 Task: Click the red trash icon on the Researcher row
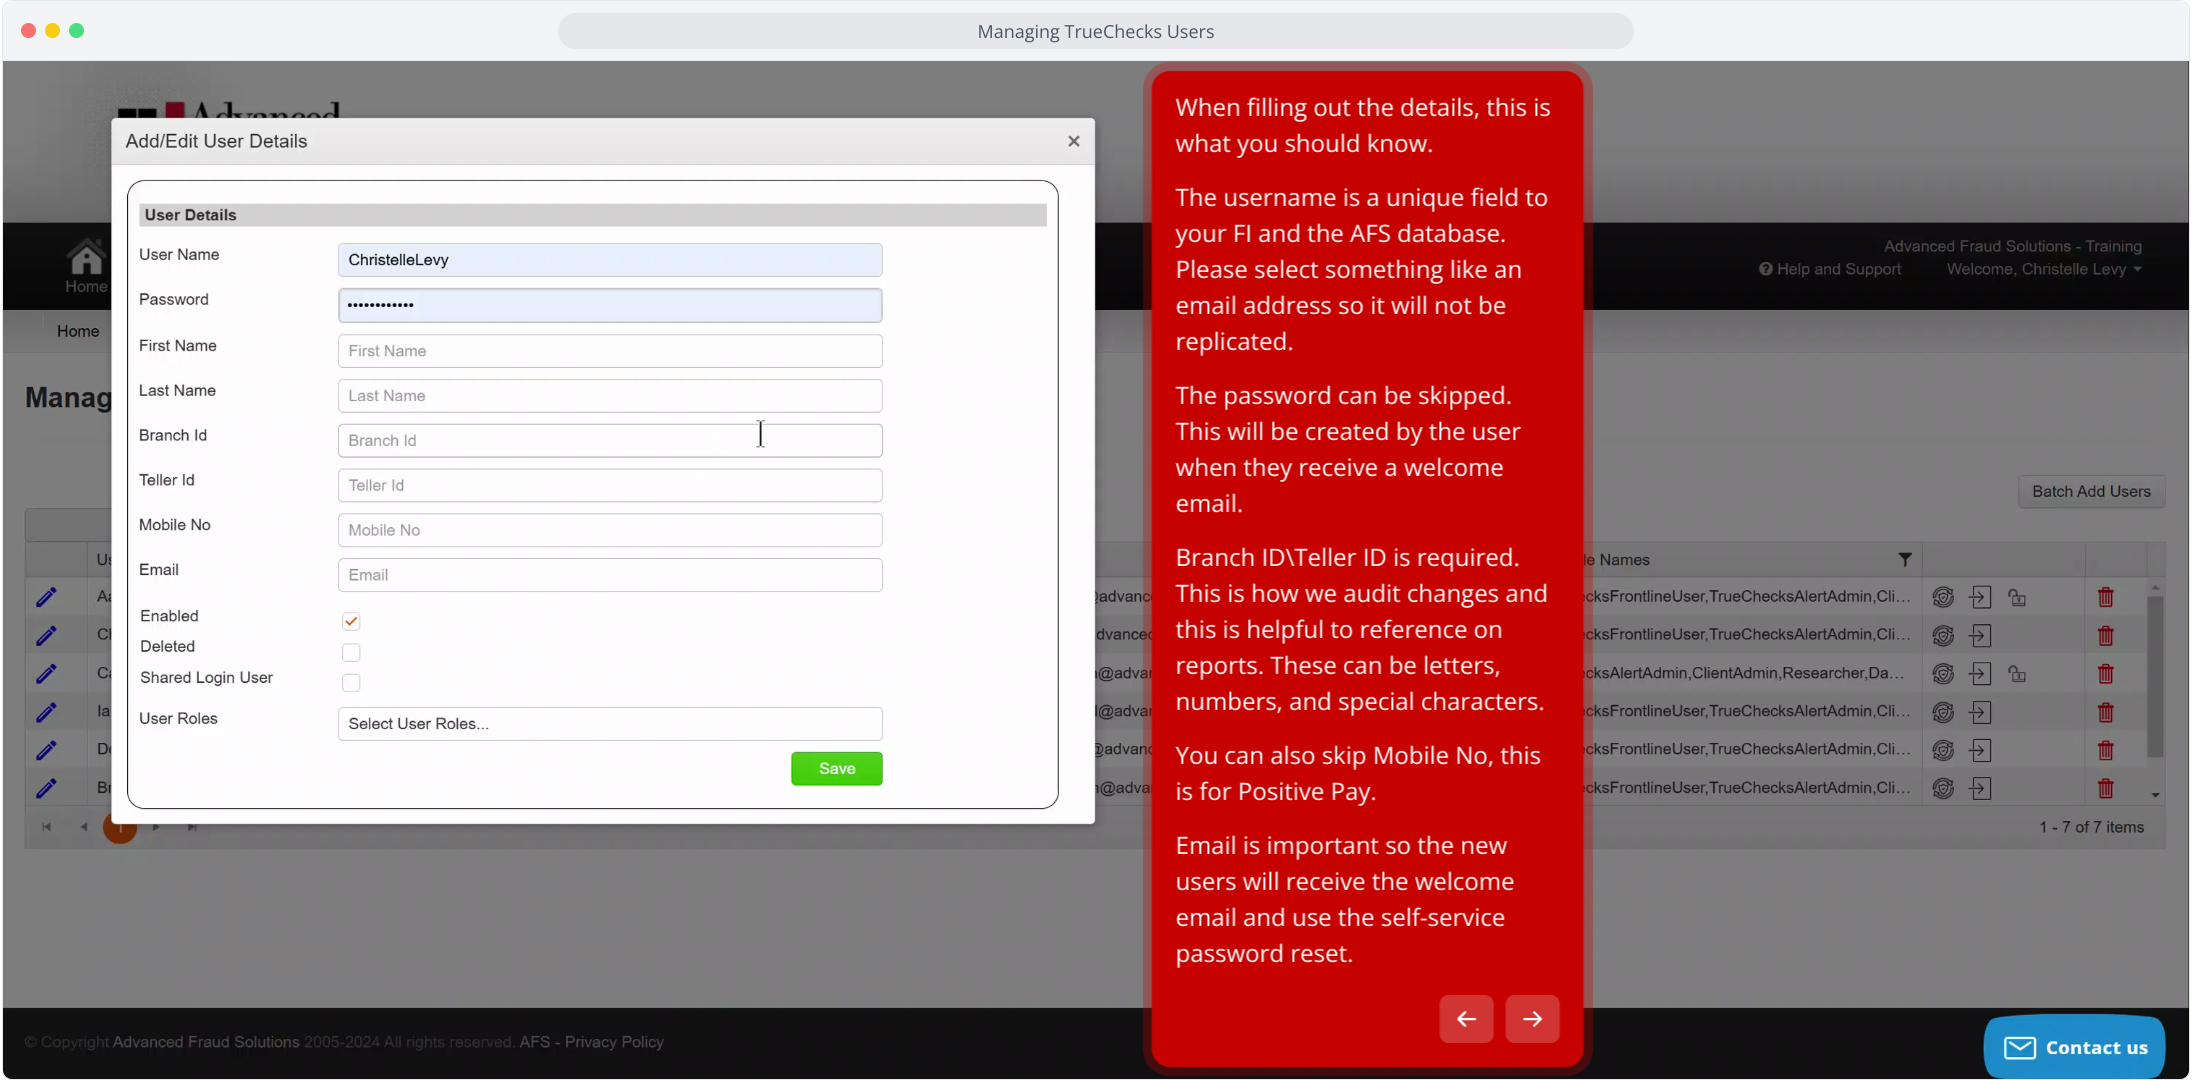click(x=2105, y=673)
